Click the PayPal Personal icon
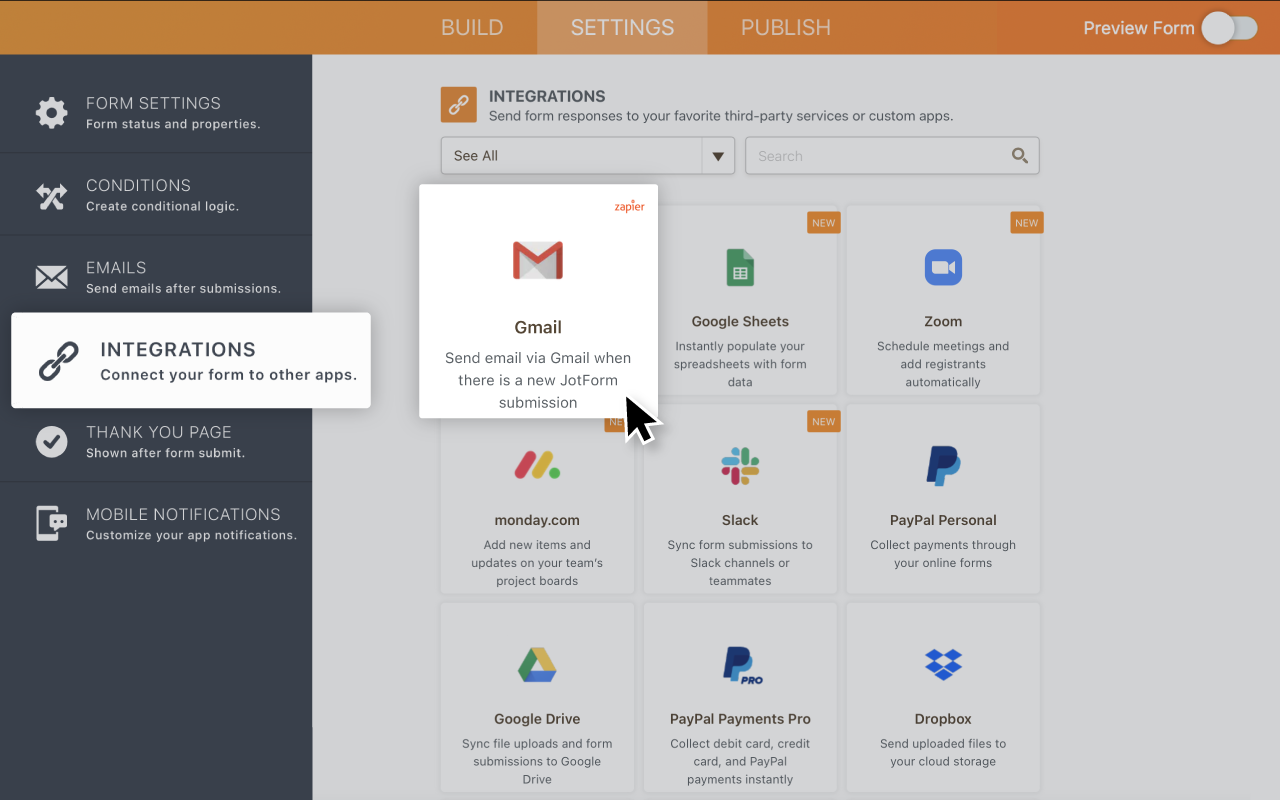 943,465
